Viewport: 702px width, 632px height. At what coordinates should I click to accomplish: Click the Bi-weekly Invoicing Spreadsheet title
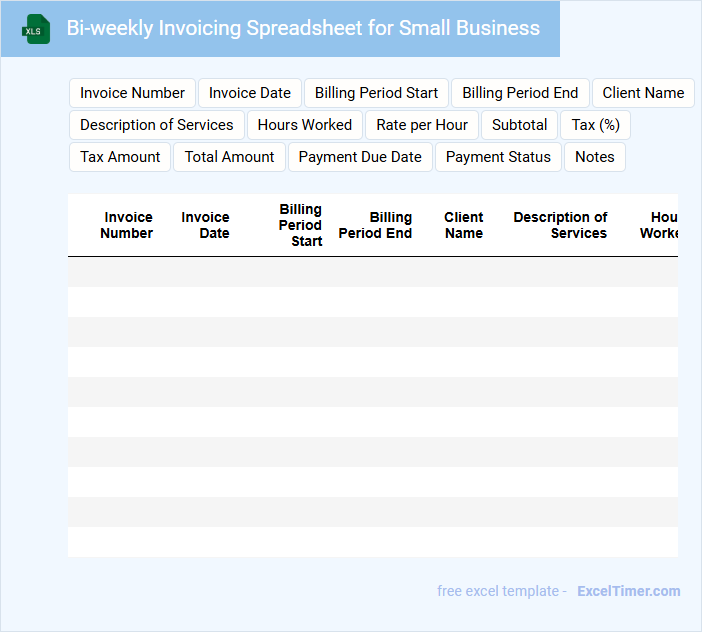(303, 28)
